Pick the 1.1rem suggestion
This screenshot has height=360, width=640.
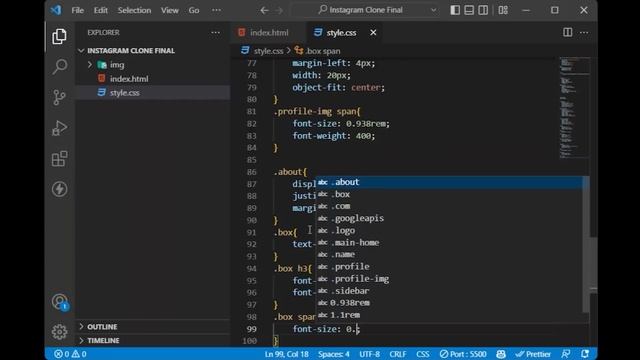[x=450, y=315]
